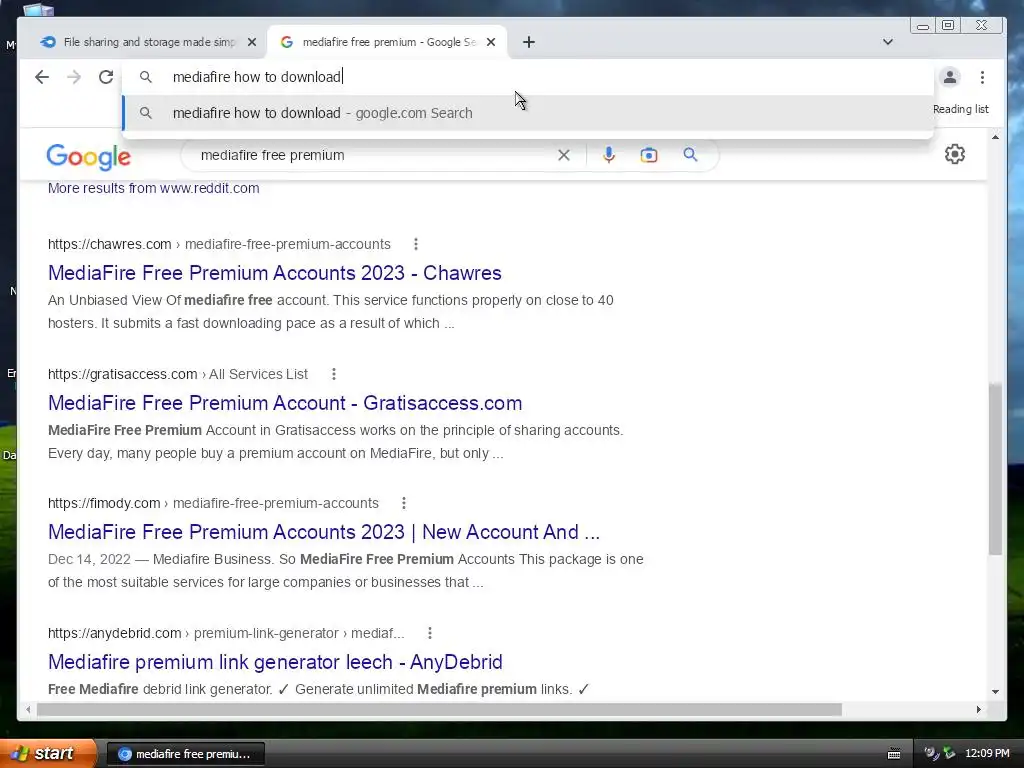This screenshot has width=1024, height=768.
Task: Click the https://fimody.com breadcrumb URL
Action: 104,503
